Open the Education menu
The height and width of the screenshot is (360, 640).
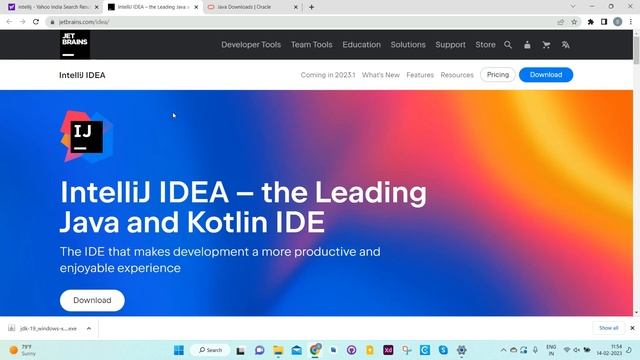point(361,45)
